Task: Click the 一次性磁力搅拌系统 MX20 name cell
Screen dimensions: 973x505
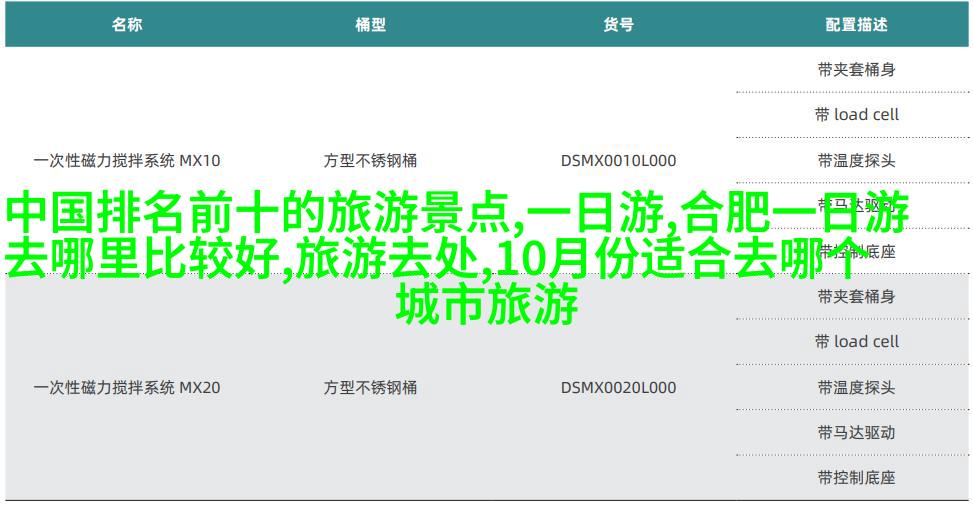Action: [x=126, y=387]
